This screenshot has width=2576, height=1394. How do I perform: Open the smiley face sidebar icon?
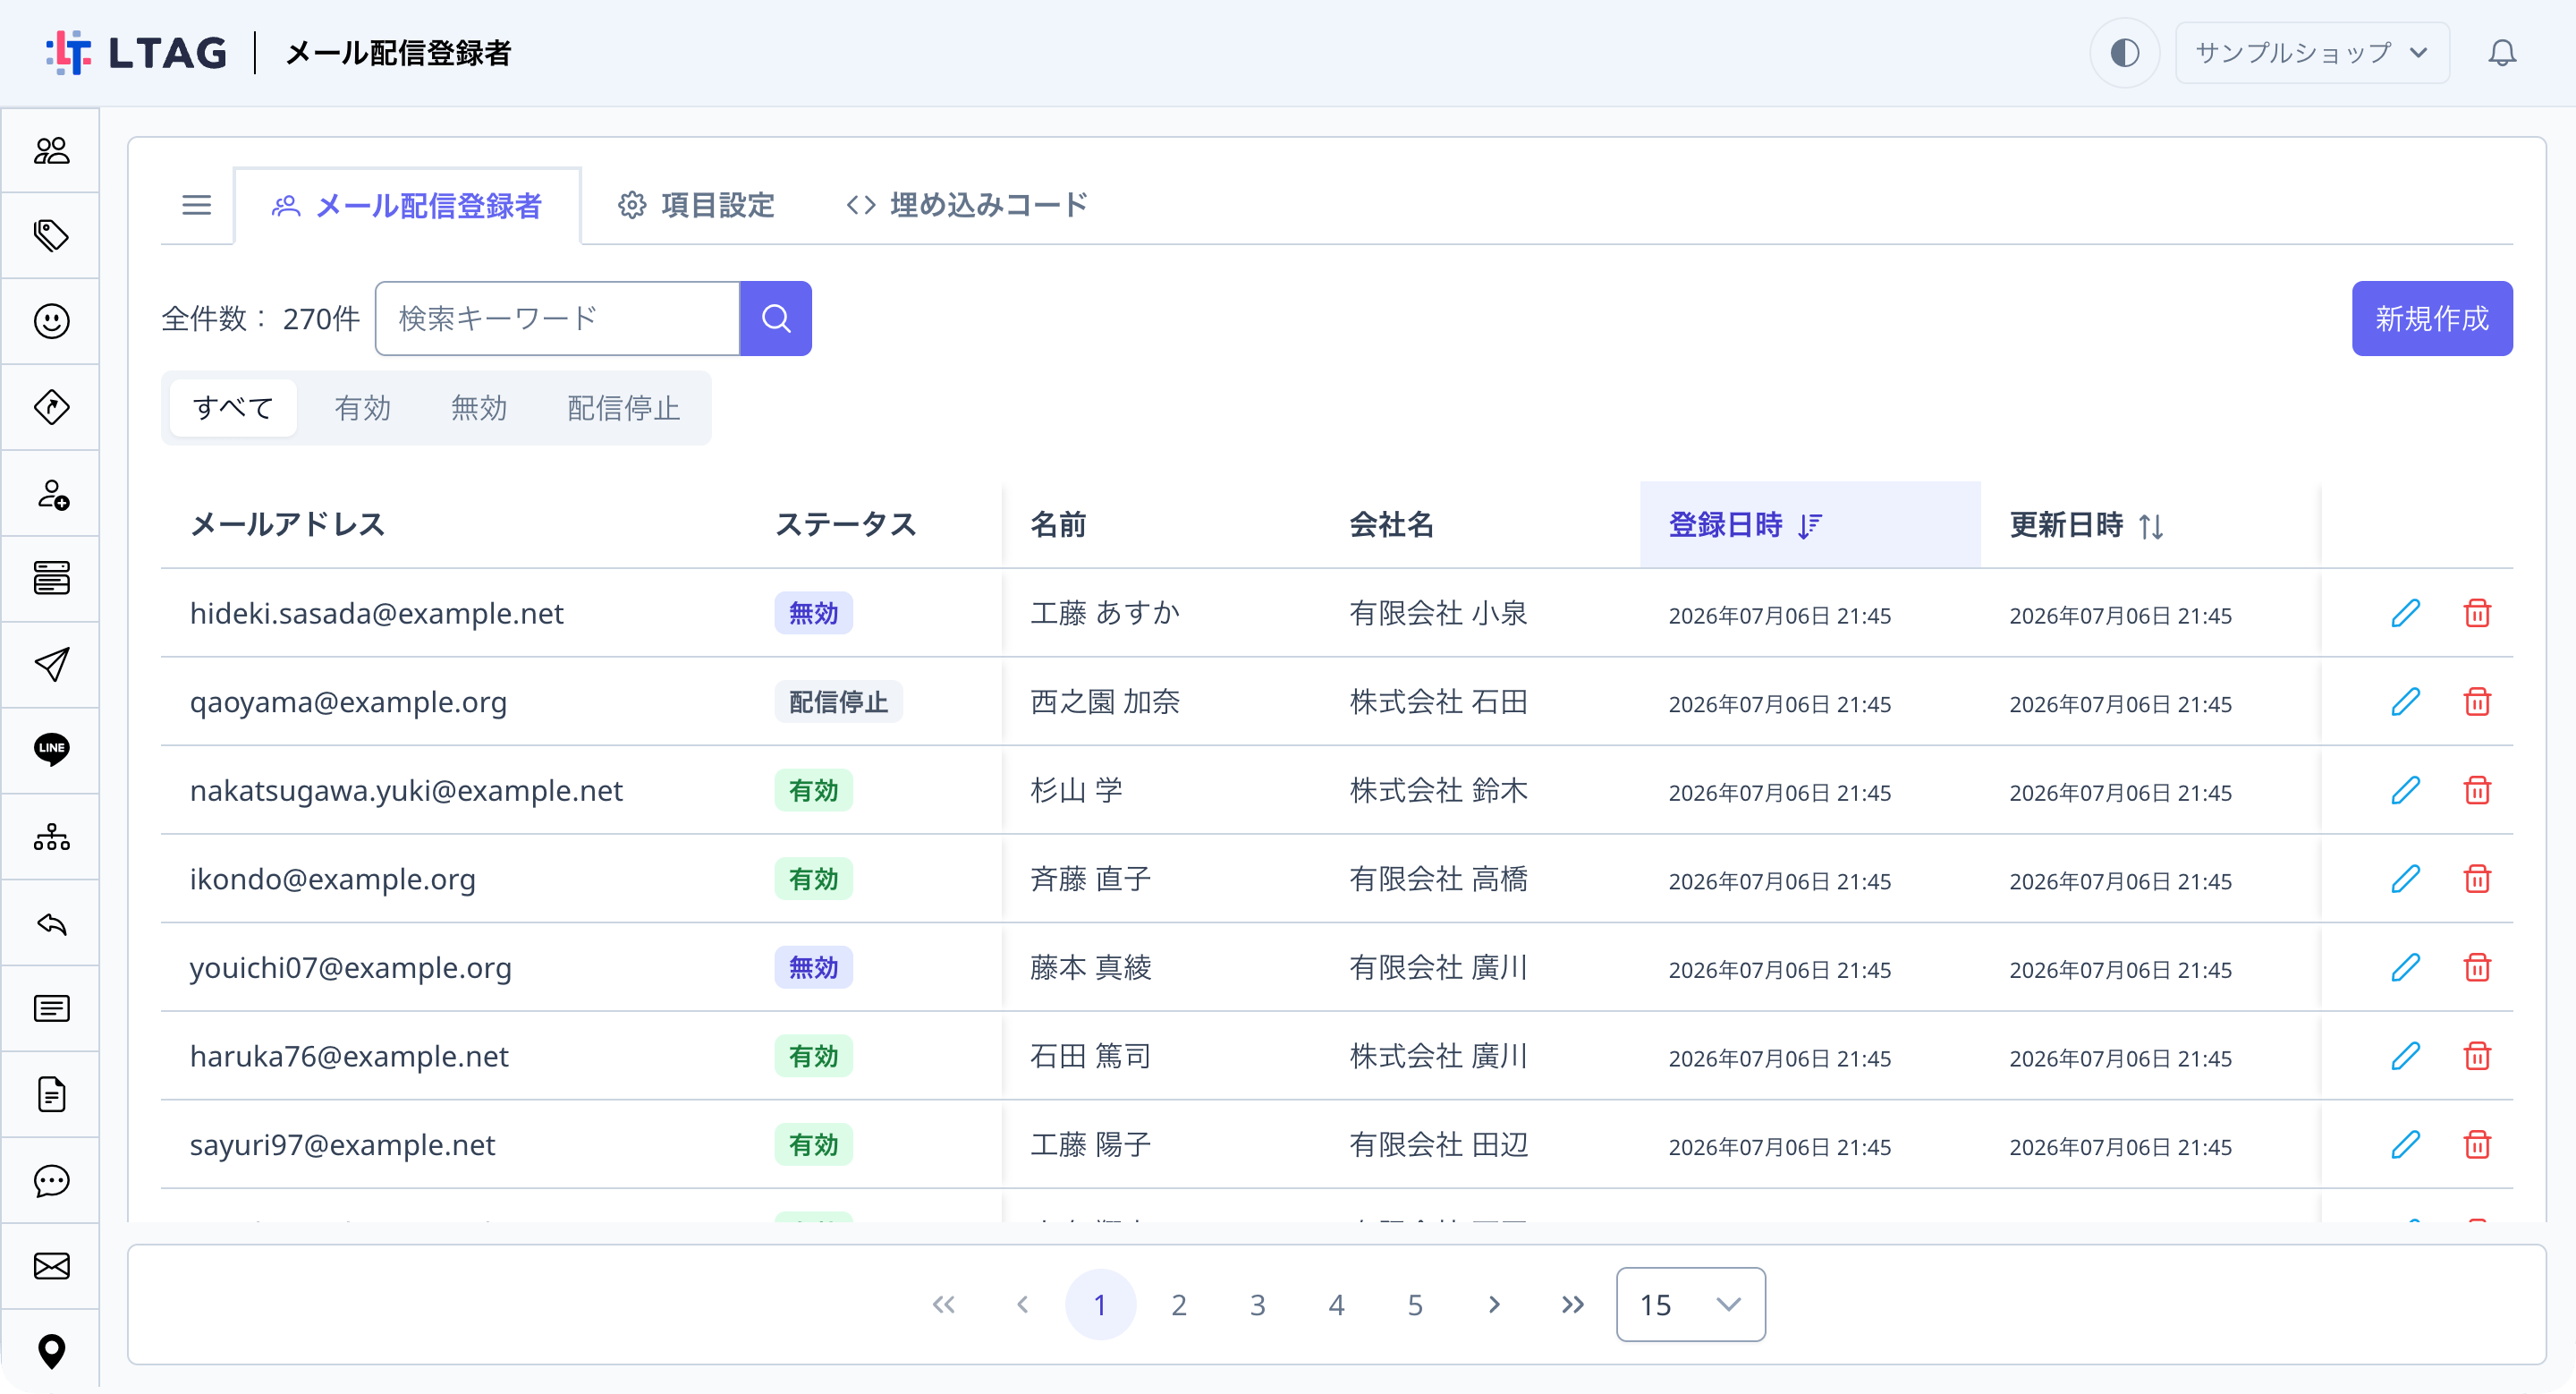(51, 321)
